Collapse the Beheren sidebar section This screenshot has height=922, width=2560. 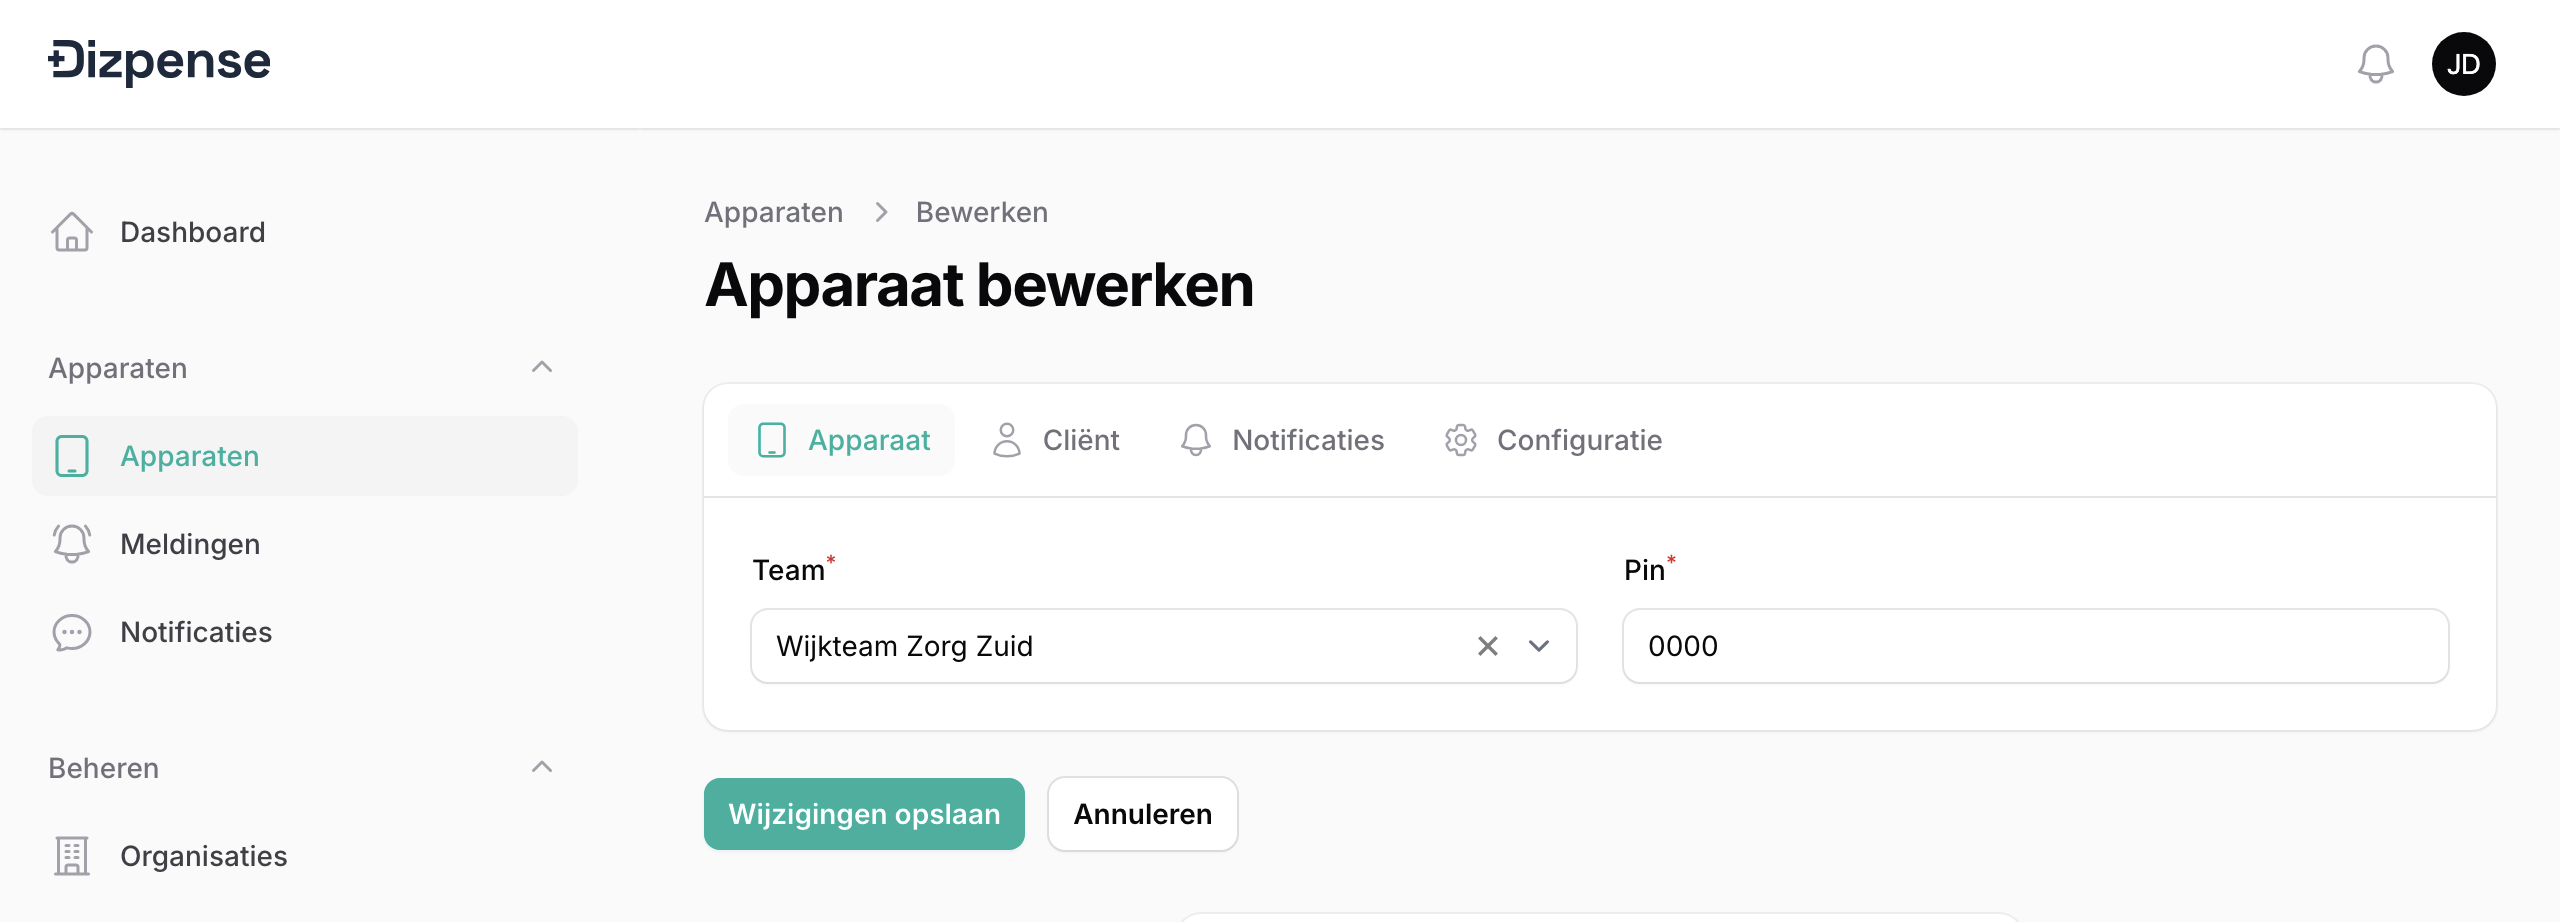(x=542, y=767)
